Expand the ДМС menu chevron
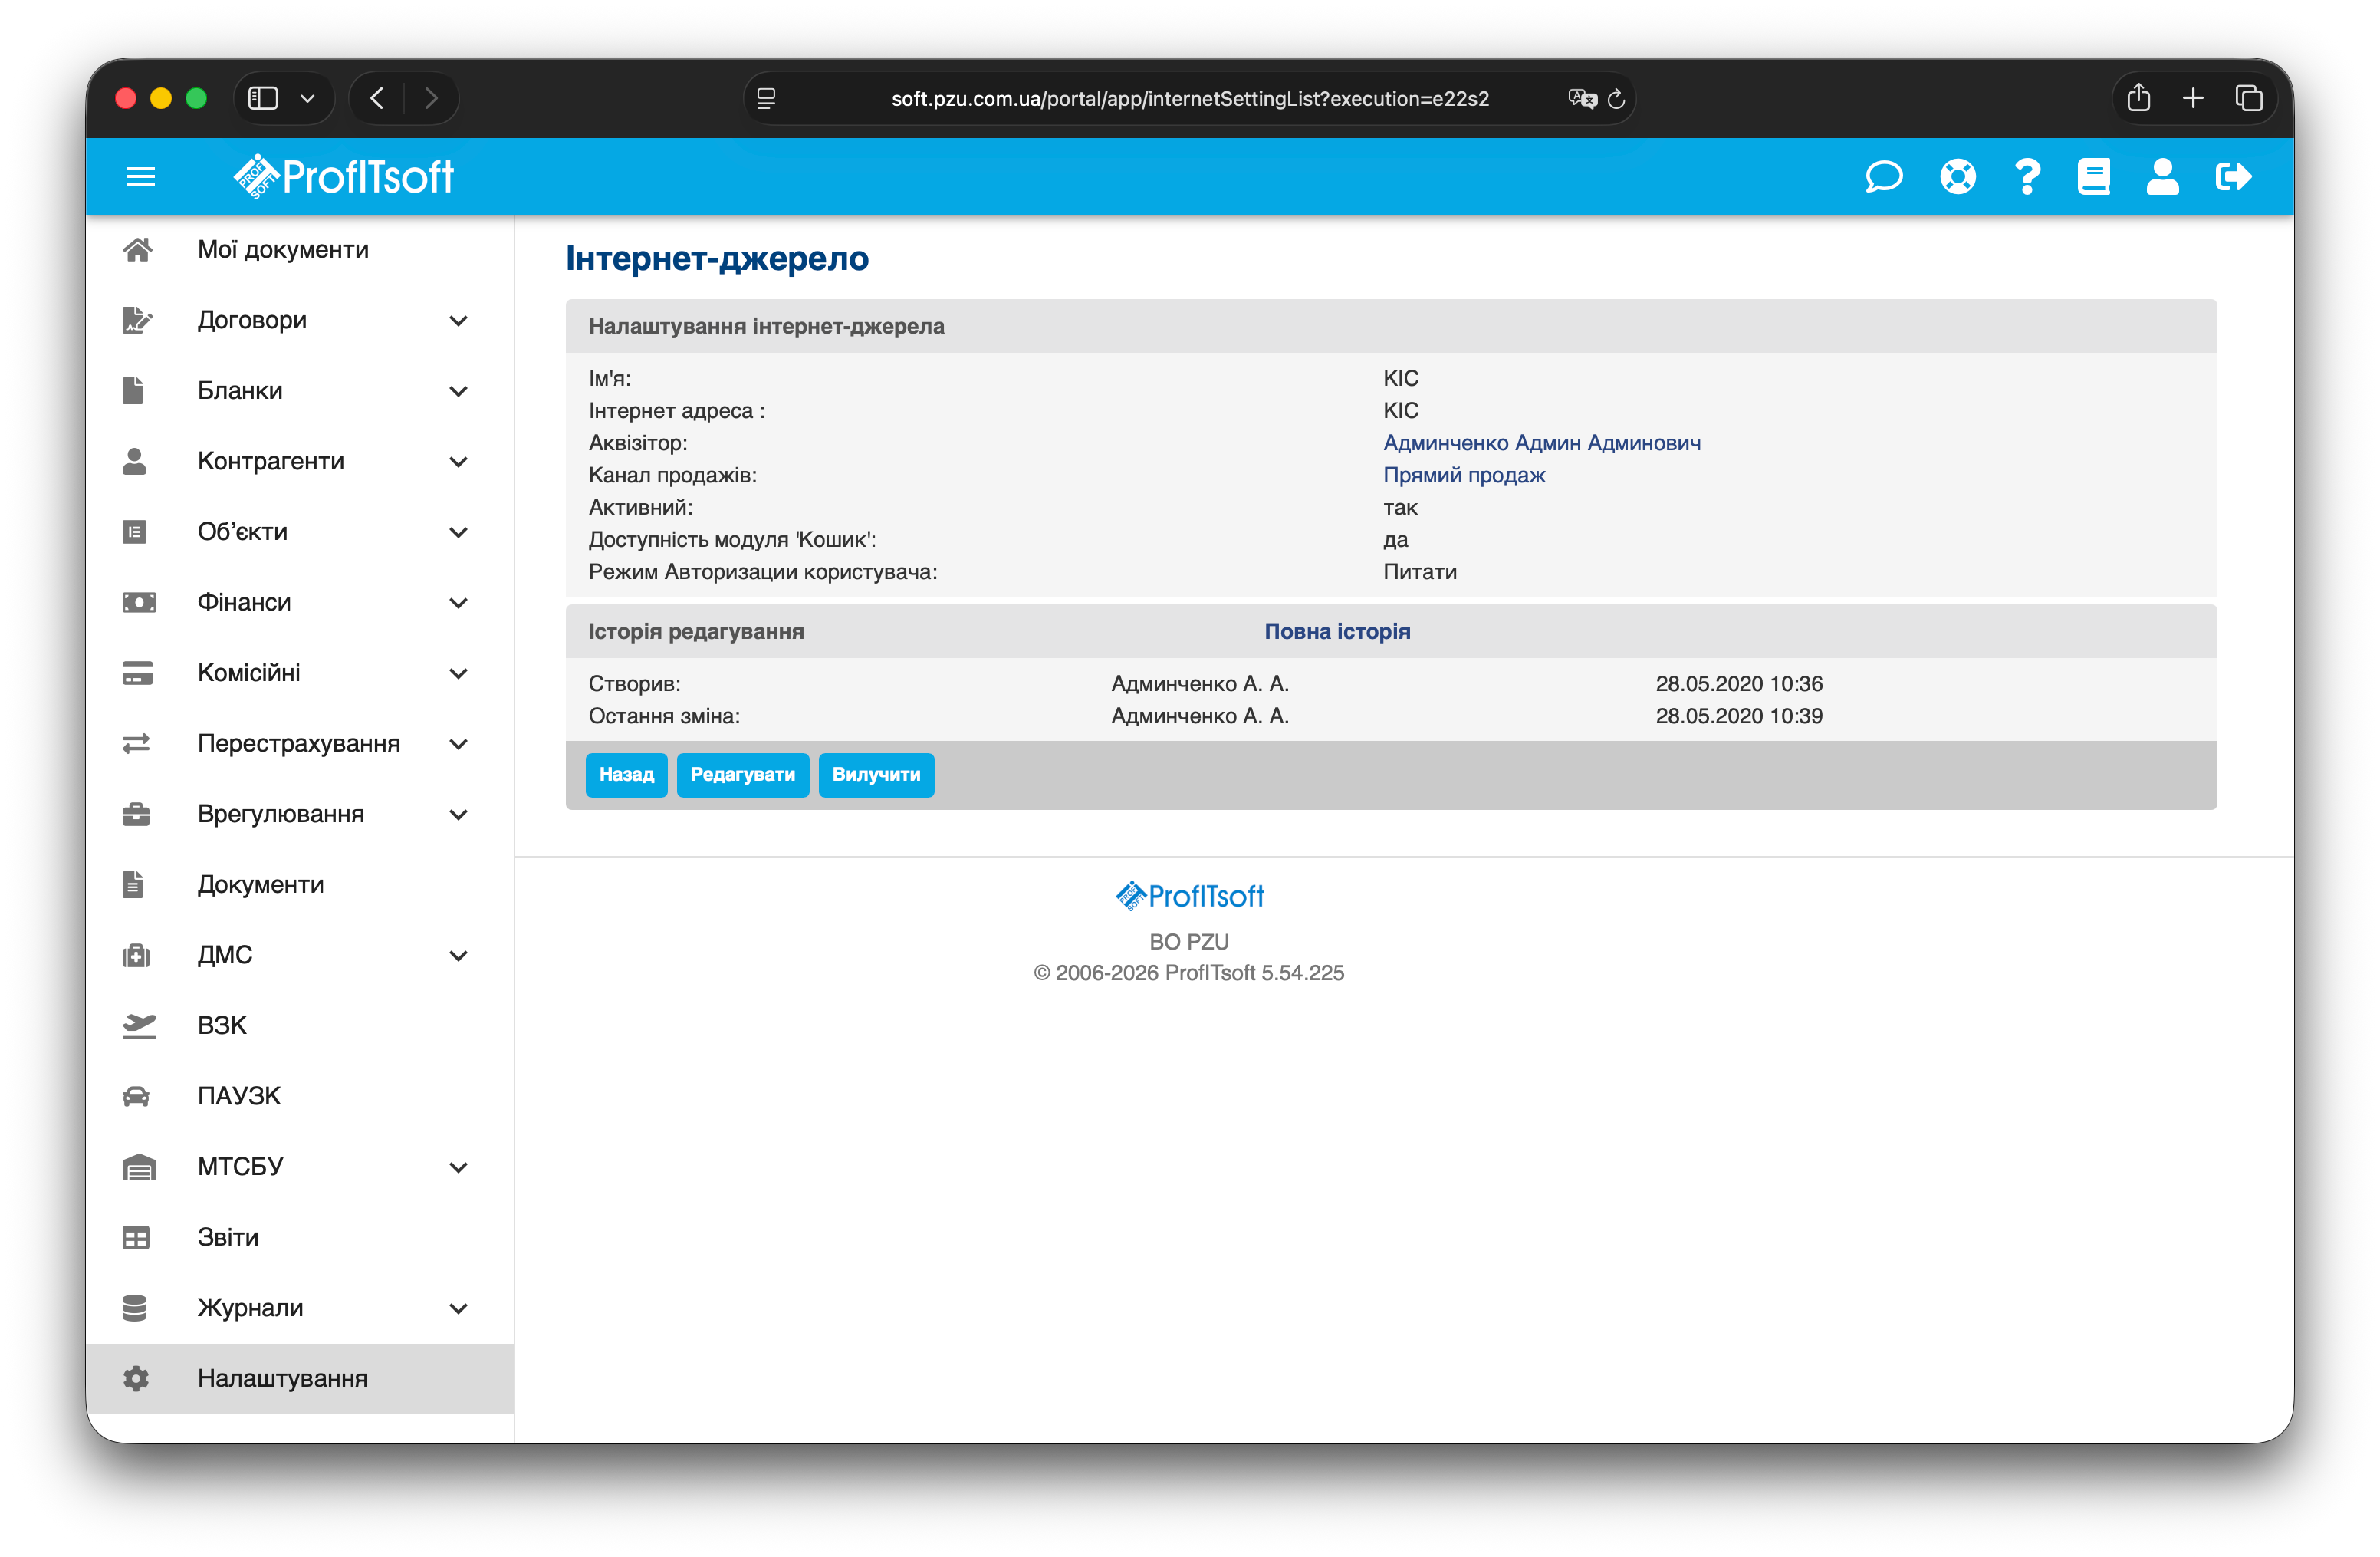The height and width of the screenshot is (1557, 2380). (458, 956)
